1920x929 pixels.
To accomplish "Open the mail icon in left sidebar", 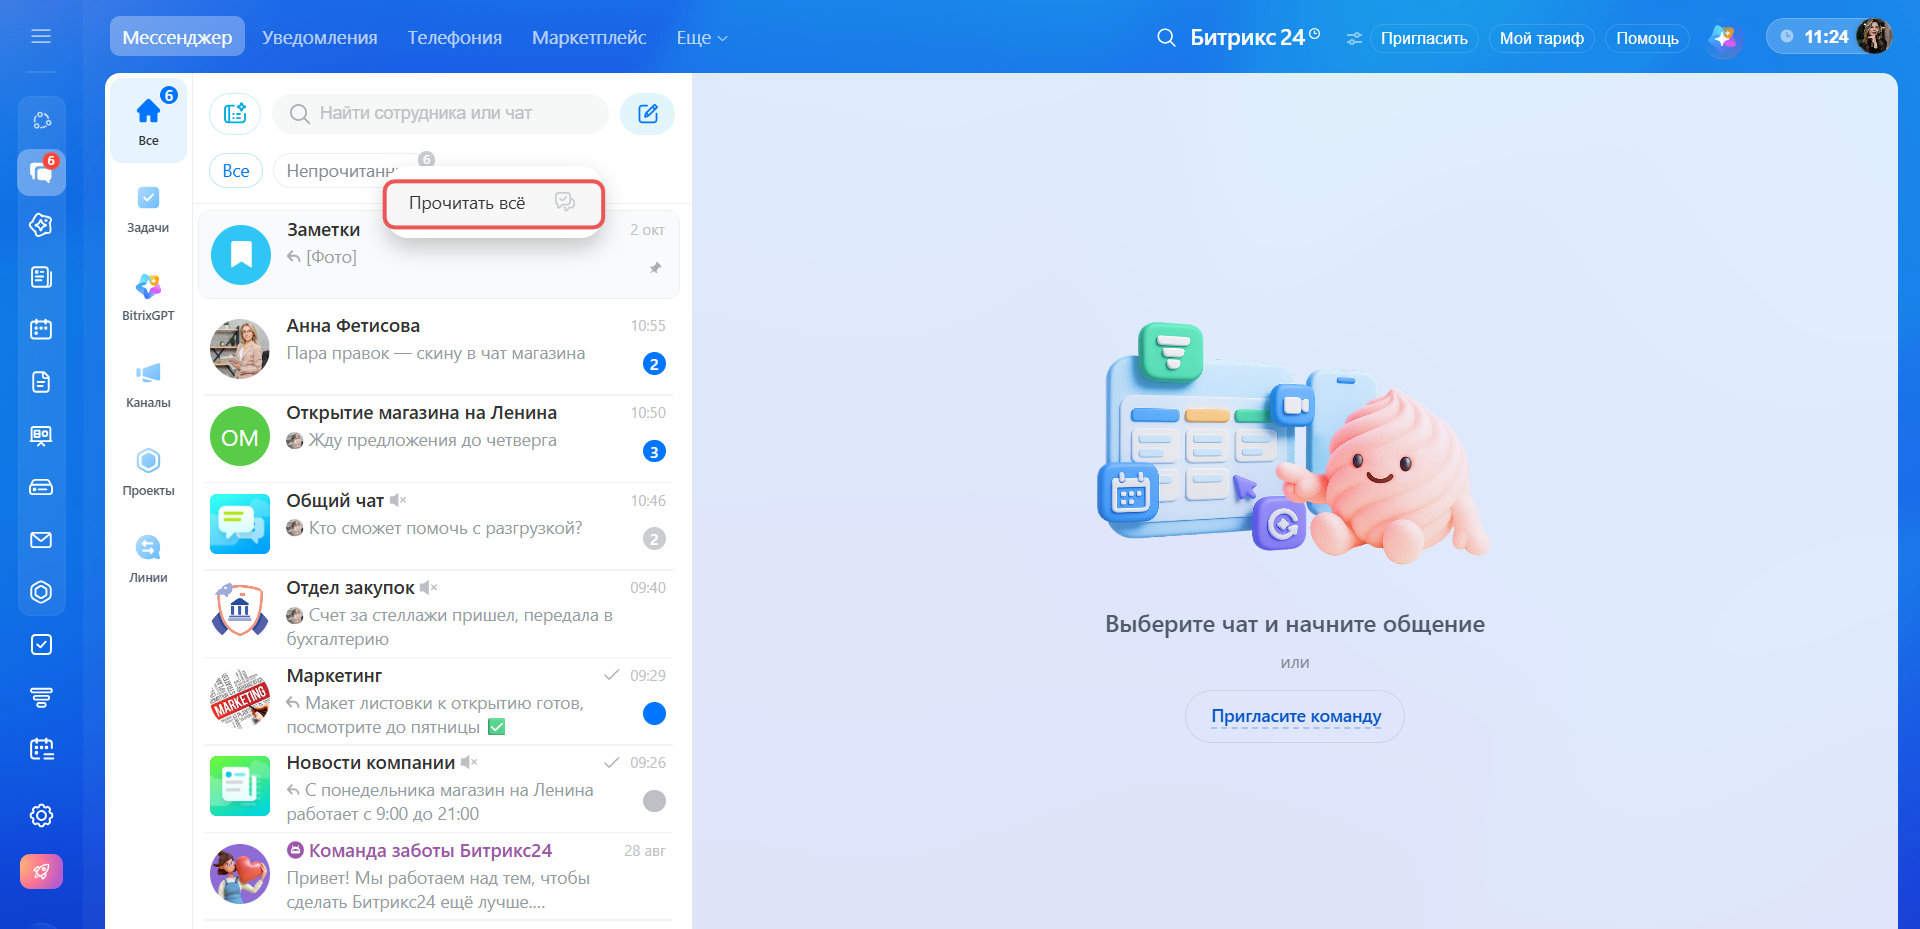I will 41,540.
